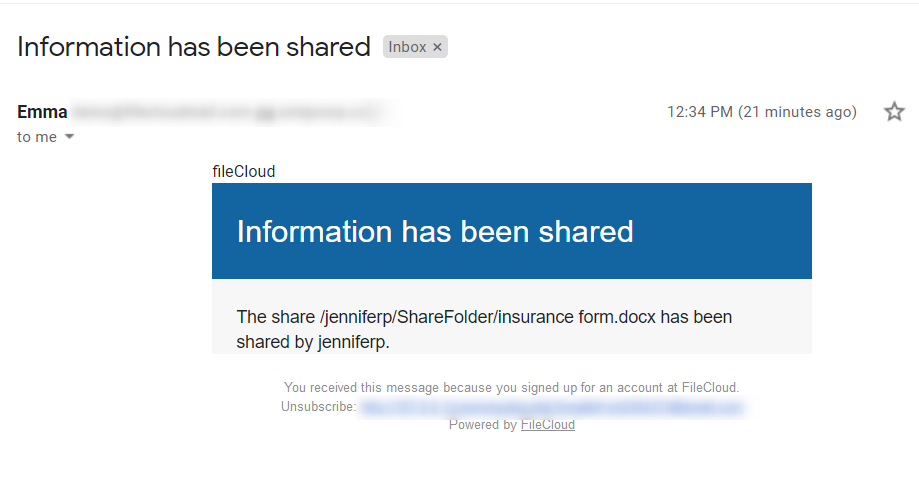Screen dimensions: 919x481
Task: Click "shared by jenniferp." line in body
Action: pyautogui.click(x=312, y=341)
